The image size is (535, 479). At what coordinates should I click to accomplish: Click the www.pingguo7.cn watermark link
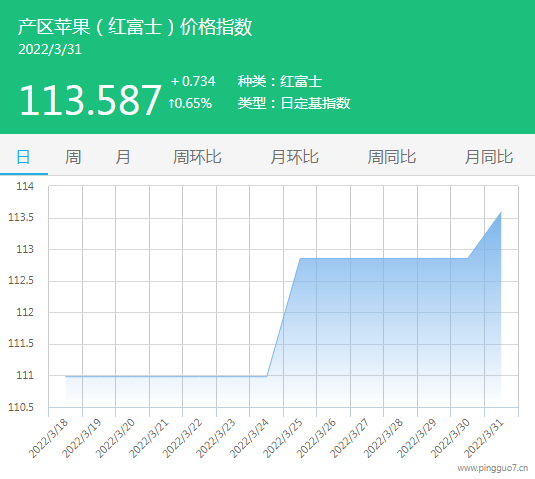click(493, 468)
